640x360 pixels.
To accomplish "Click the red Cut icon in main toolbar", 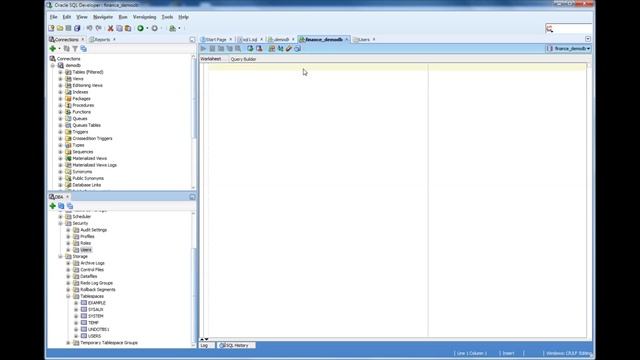I will 110,28.
